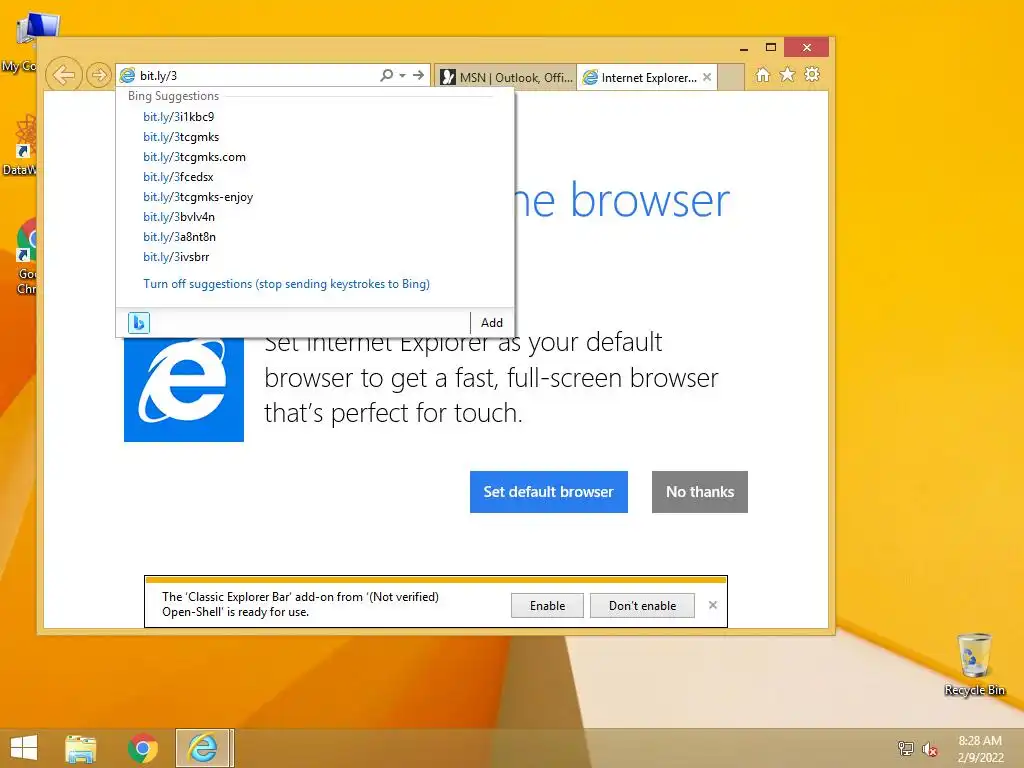This screenshot has width=1024, height=768.
Task: Open a new tab
Action: 731,77
